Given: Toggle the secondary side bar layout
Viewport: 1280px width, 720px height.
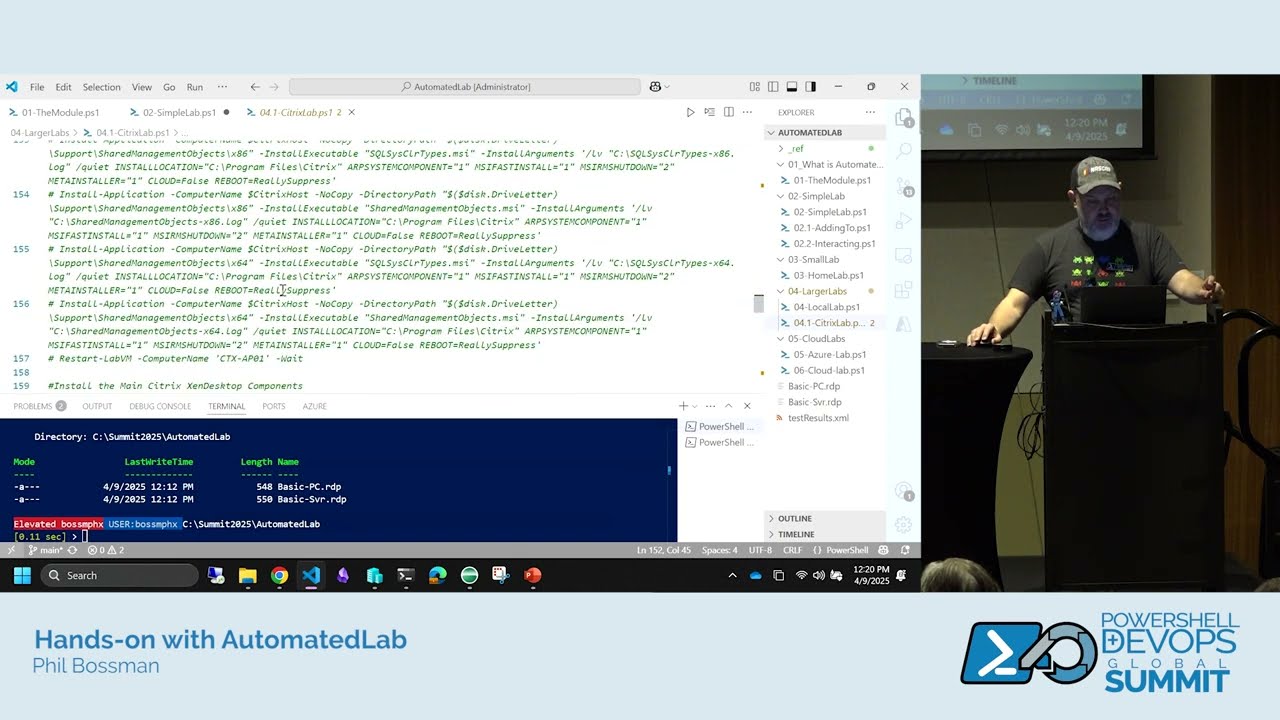Looking at the screenshot, I should [x=811, y=87].
